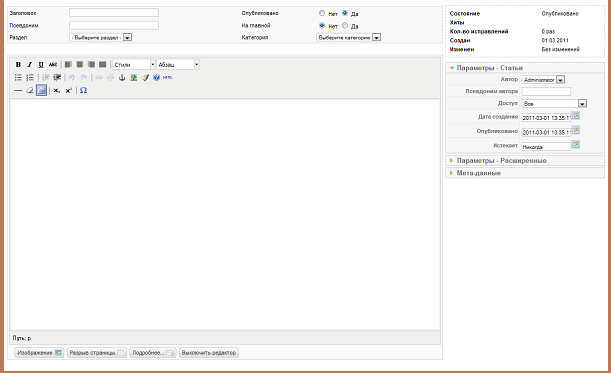Justify text fully in editor

[x=102, y=65]
